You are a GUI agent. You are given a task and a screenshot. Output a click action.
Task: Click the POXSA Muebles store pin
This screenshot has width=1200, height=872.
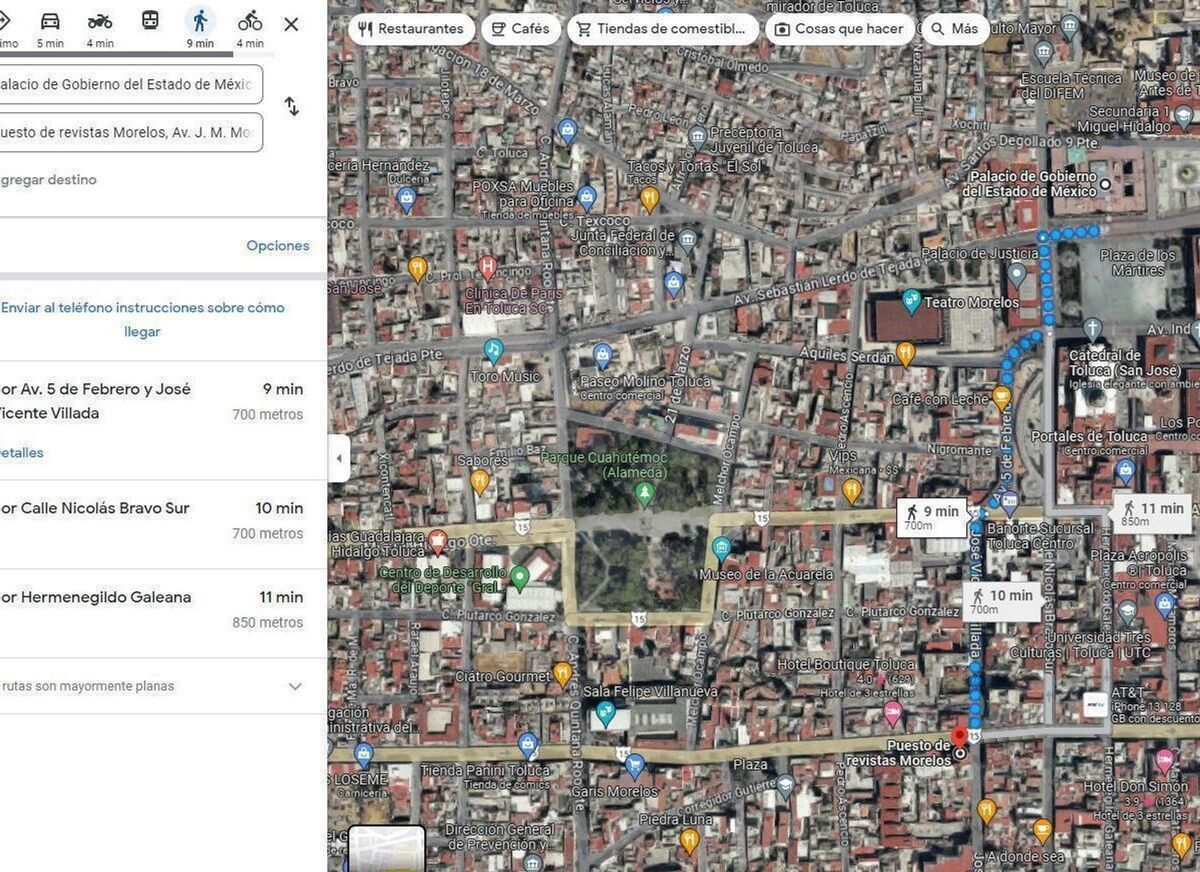(587, 197)
